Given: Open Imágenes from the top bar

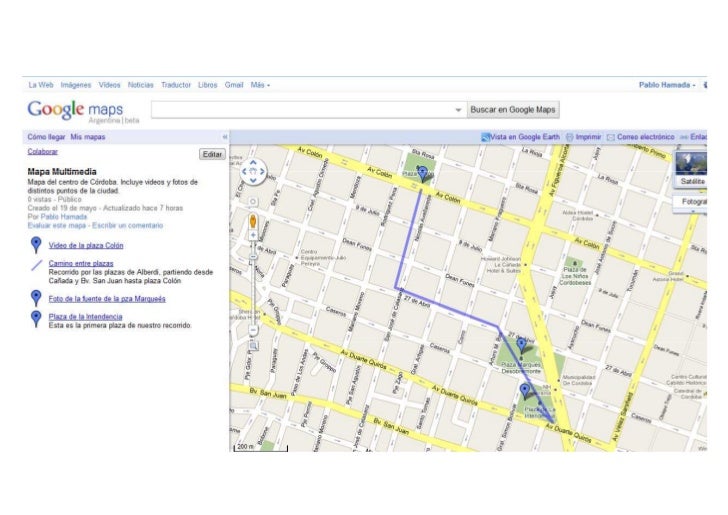Looking at the screenshot, I should click(x=76, y=85).
